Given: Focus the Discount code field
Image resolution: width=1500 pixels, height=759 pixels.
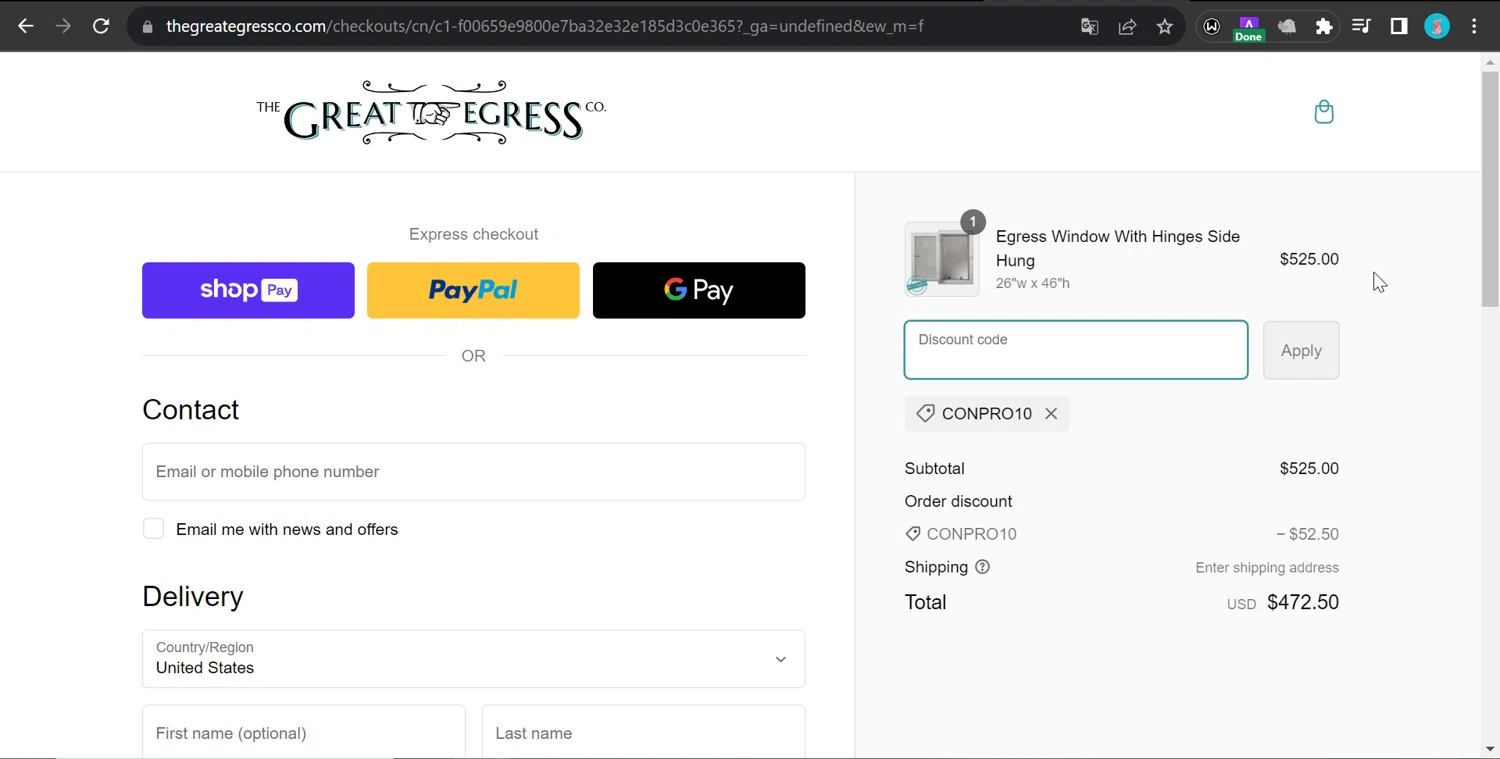Looking at the screenshot, I should click(x=1076, y=350).
